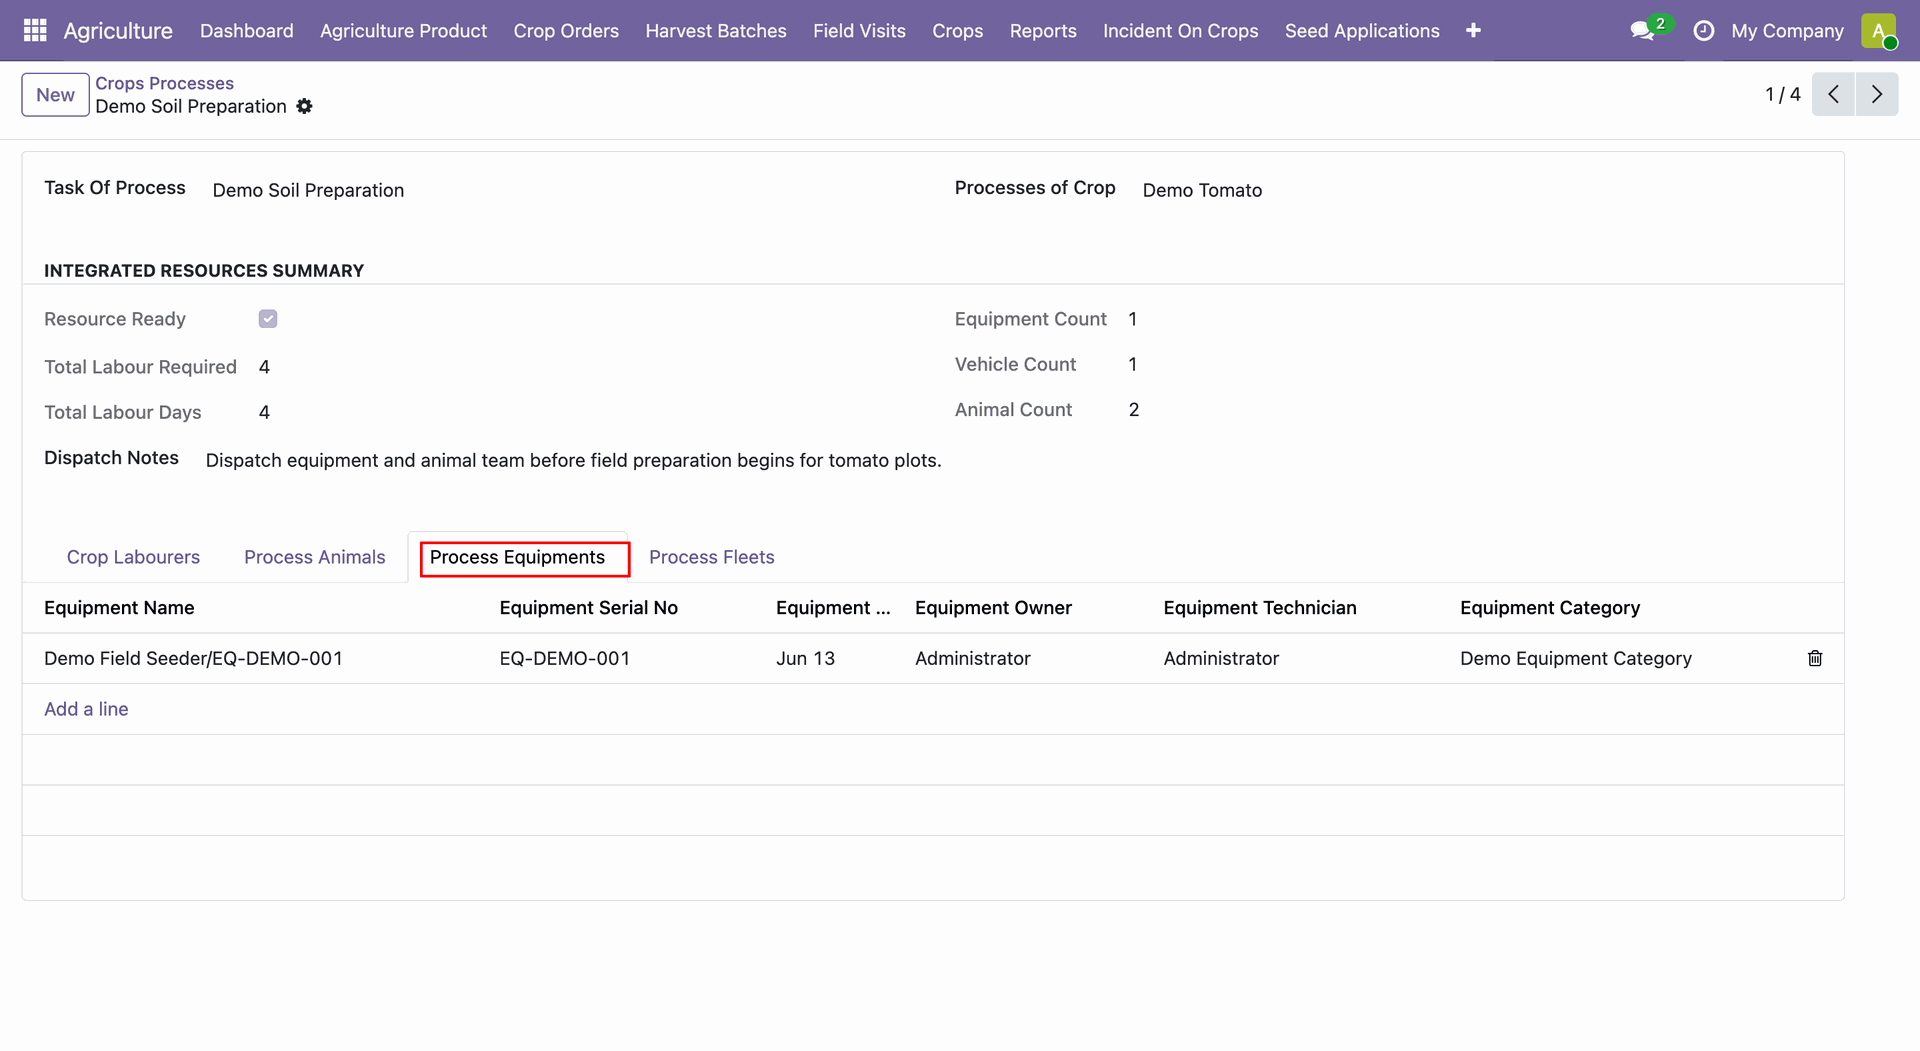Open the activities clock icon
The height and width of the screenshot is (1051, 1920).
tap(1703, 31)
